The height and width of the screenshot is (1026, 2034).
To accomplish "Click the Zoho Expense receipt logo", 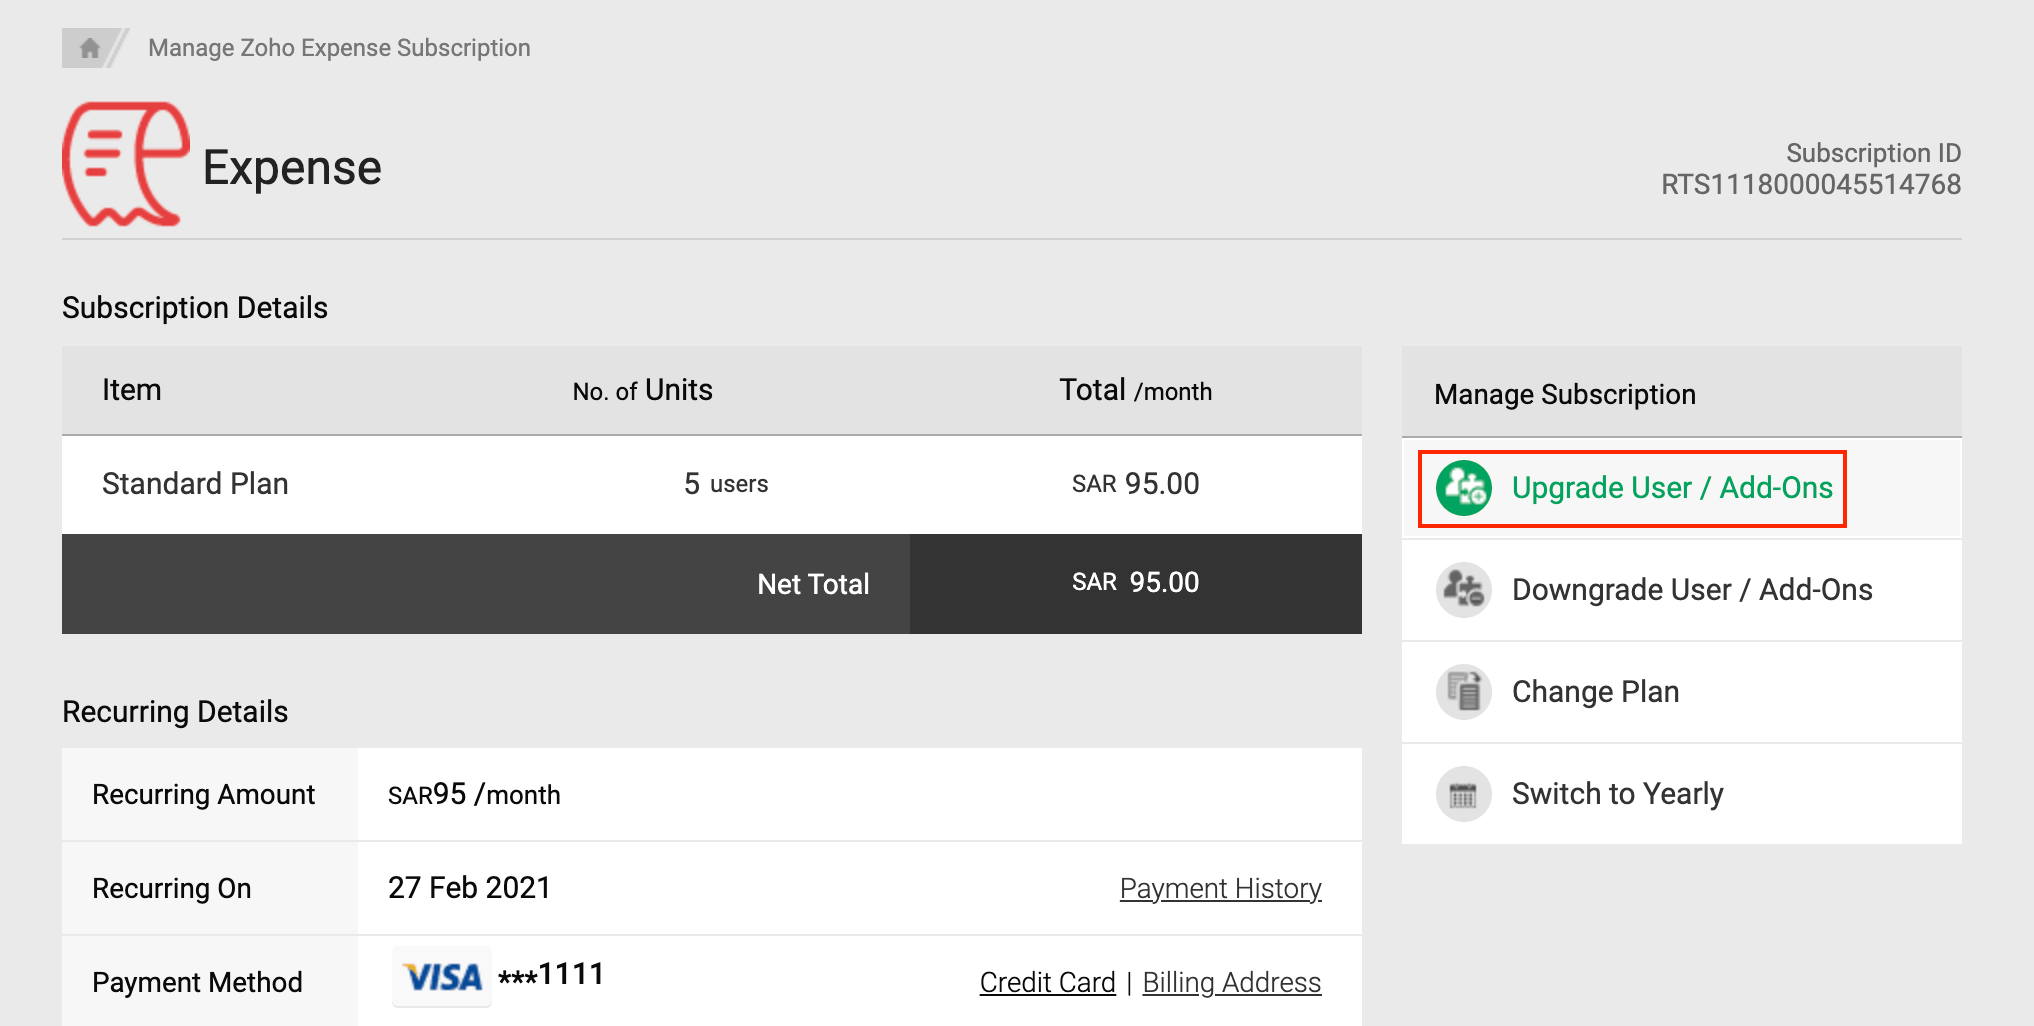I will pos(125,165).
